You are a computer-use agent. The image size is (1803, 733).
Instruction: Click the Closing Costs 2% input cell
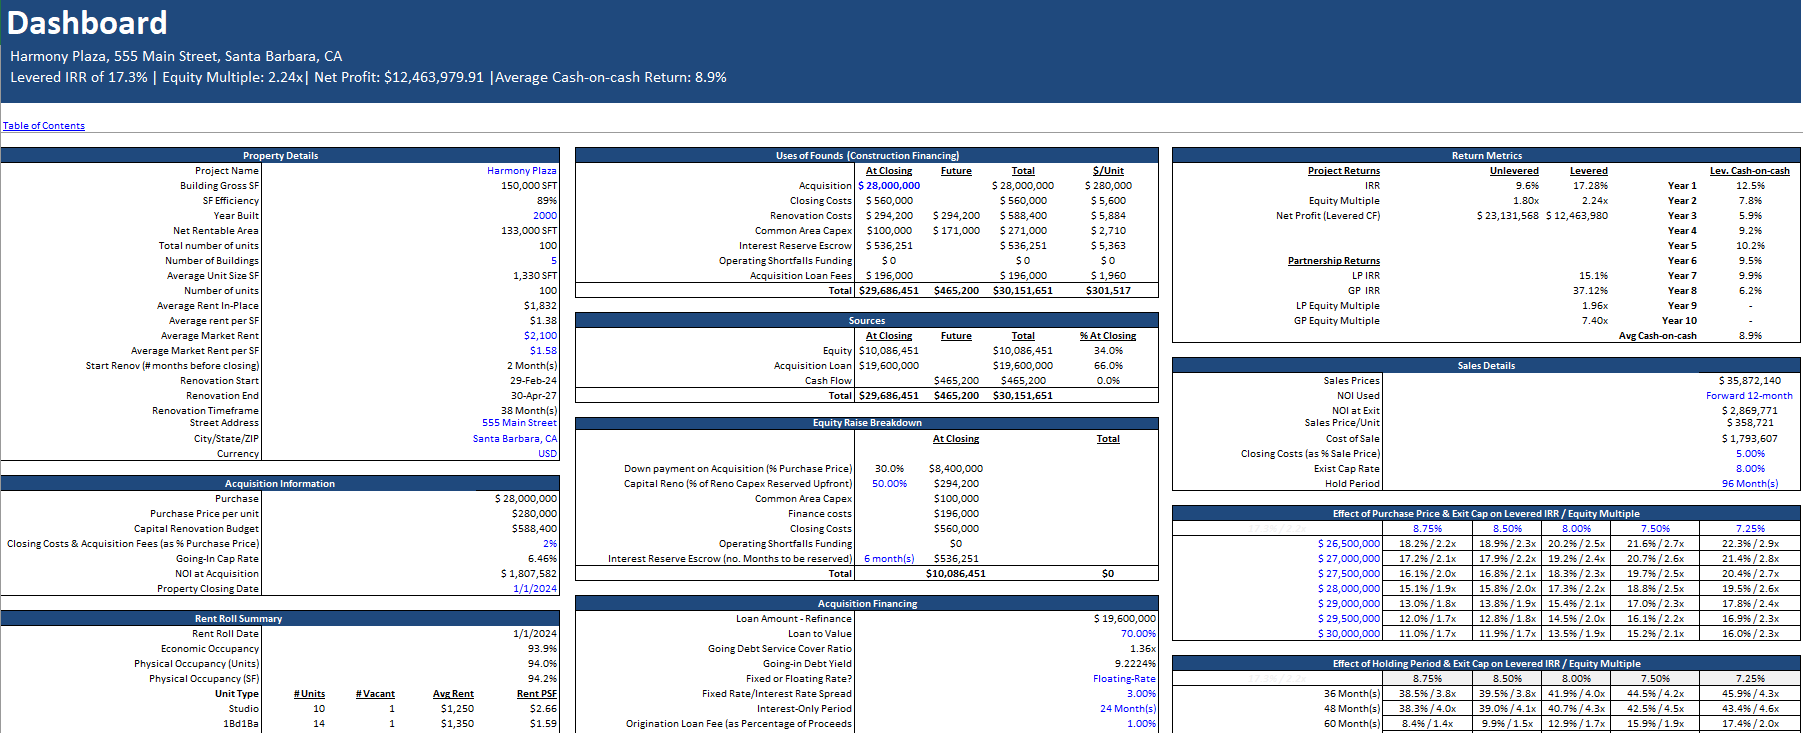[550, 544]
